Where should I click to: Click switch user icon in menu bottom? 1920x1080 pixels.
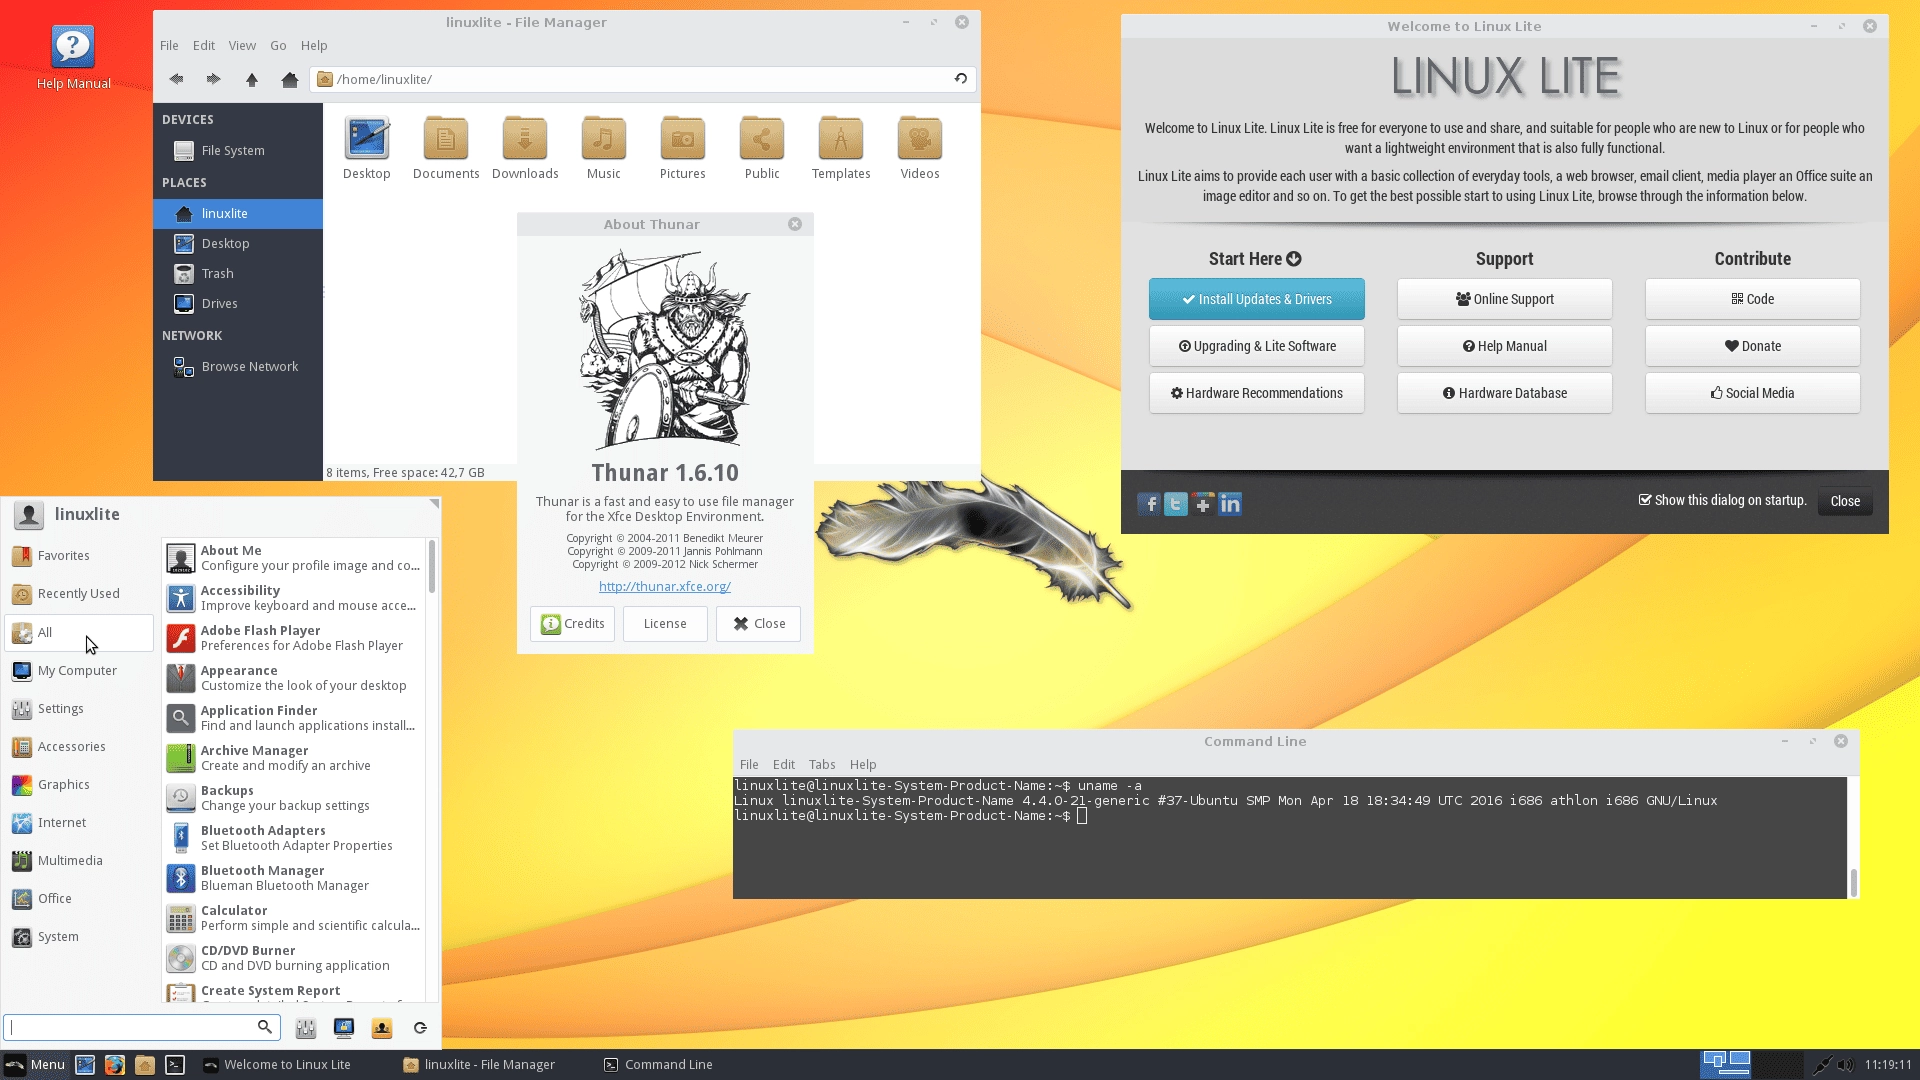(382, 1028)
